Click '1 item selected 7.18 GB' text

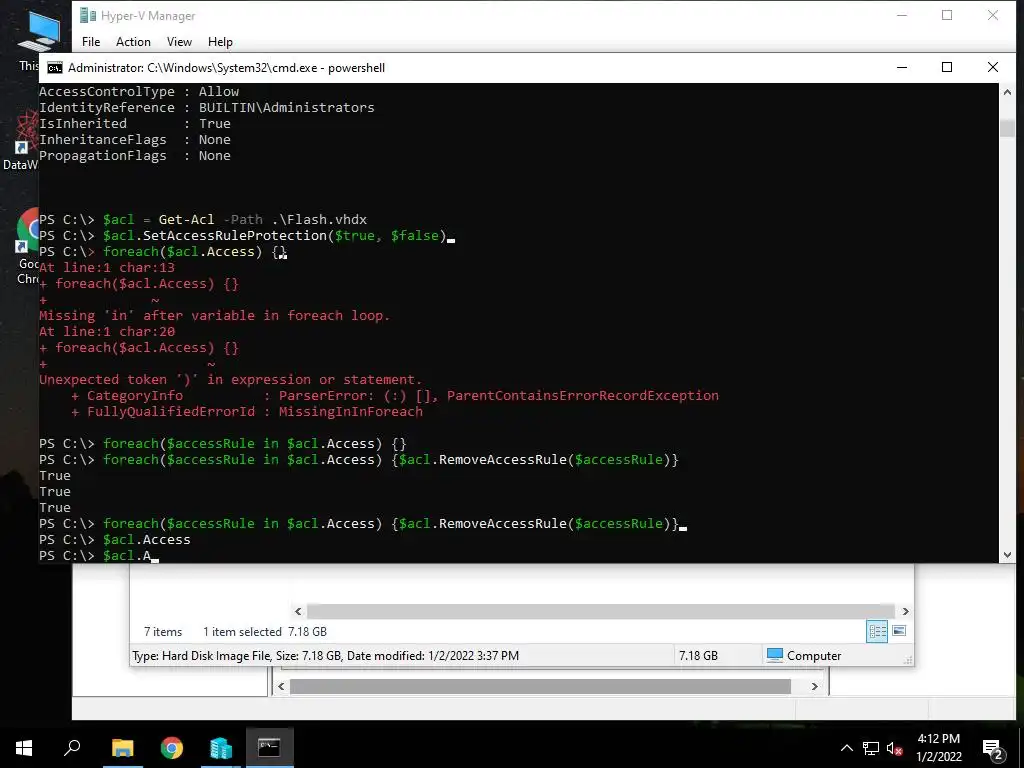pos(264,632)
